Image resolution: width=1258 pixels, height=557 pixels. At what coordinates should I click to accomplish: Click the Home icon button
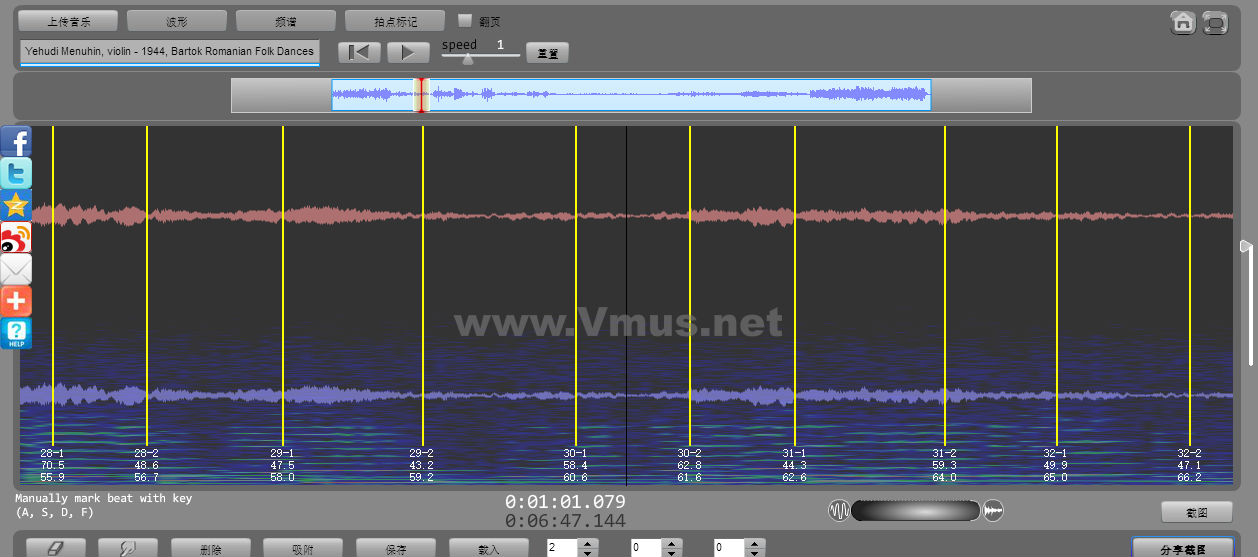pyautogui.click(x=1183, y=22)
